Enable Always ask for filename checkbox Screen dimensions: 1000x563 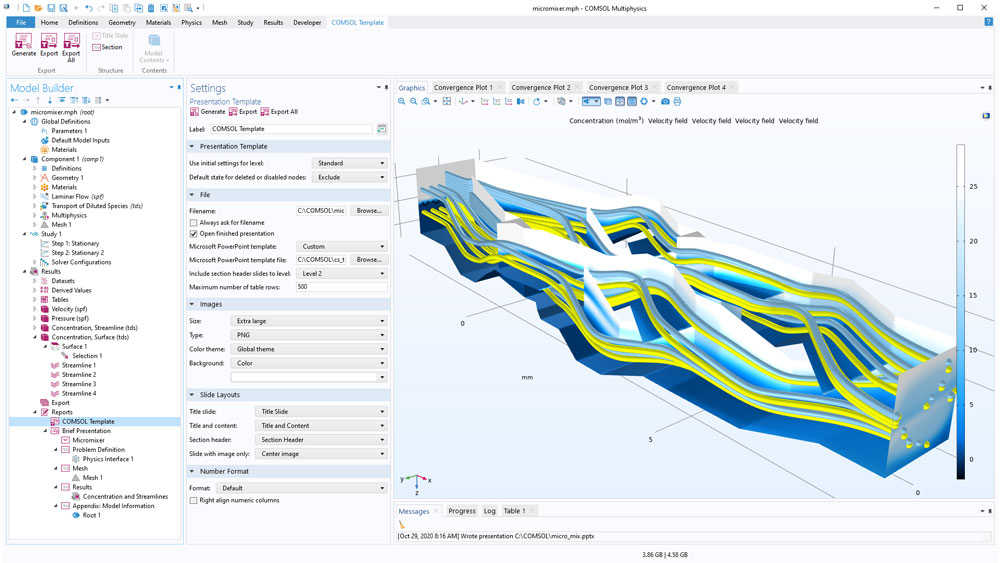(194, 223)
